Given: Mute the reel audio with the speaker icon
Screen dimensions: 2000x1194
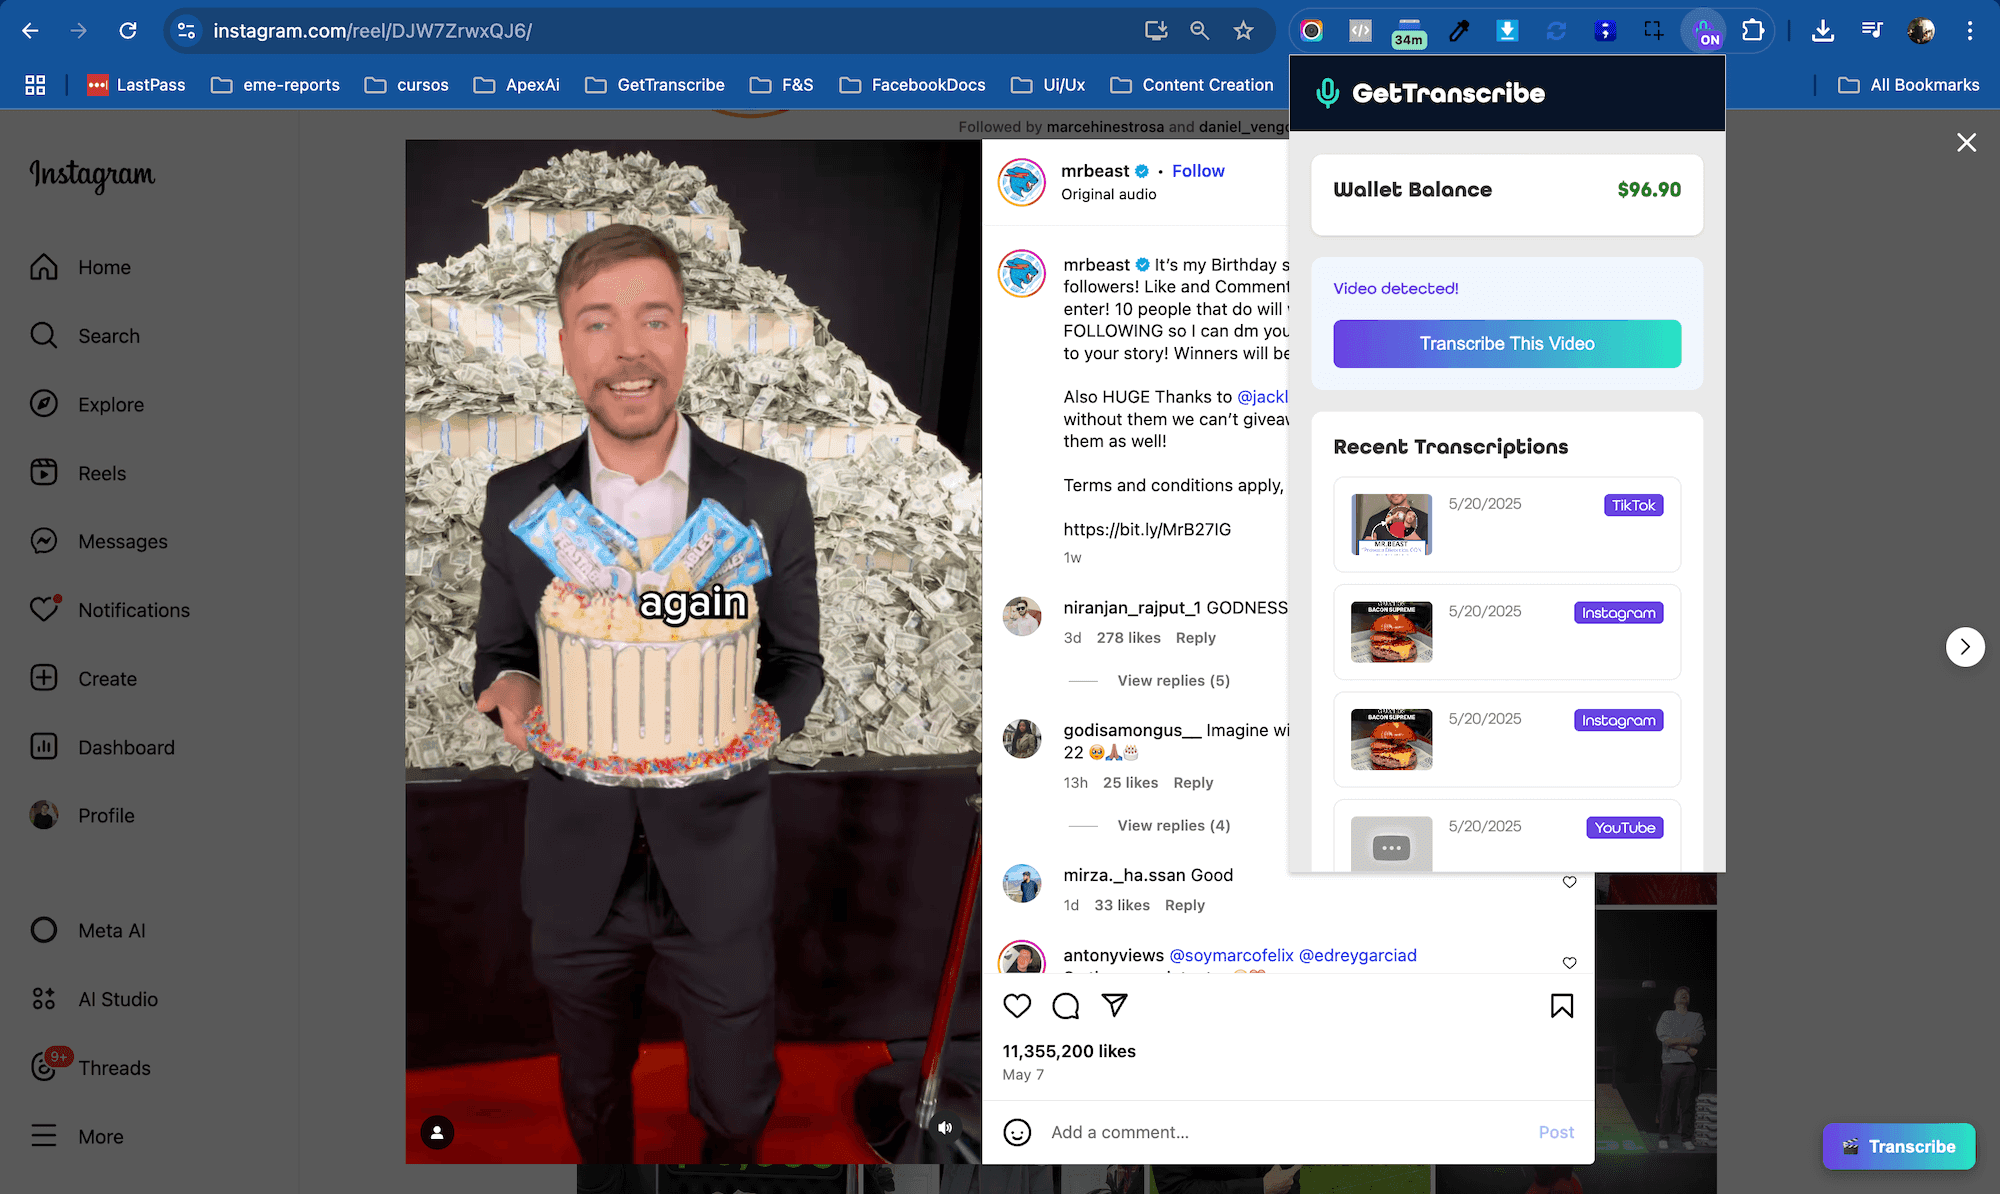Looking at the screenshot, I should click(943, 1126).
